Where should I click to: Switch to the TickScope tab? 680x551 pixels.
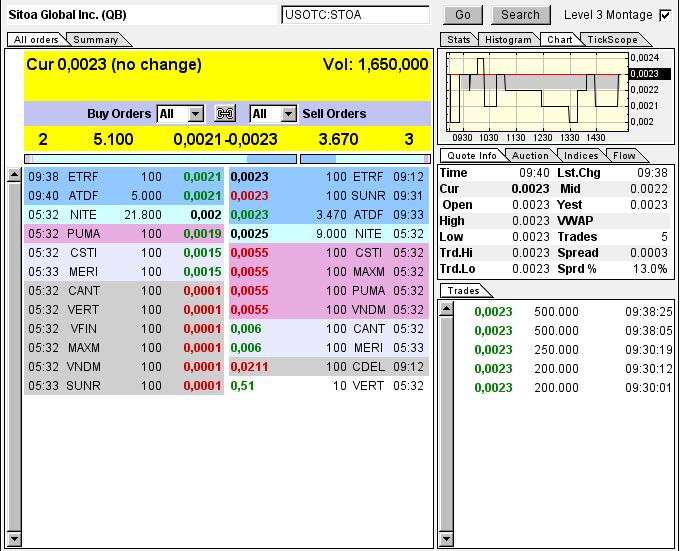tap(611, 40)
